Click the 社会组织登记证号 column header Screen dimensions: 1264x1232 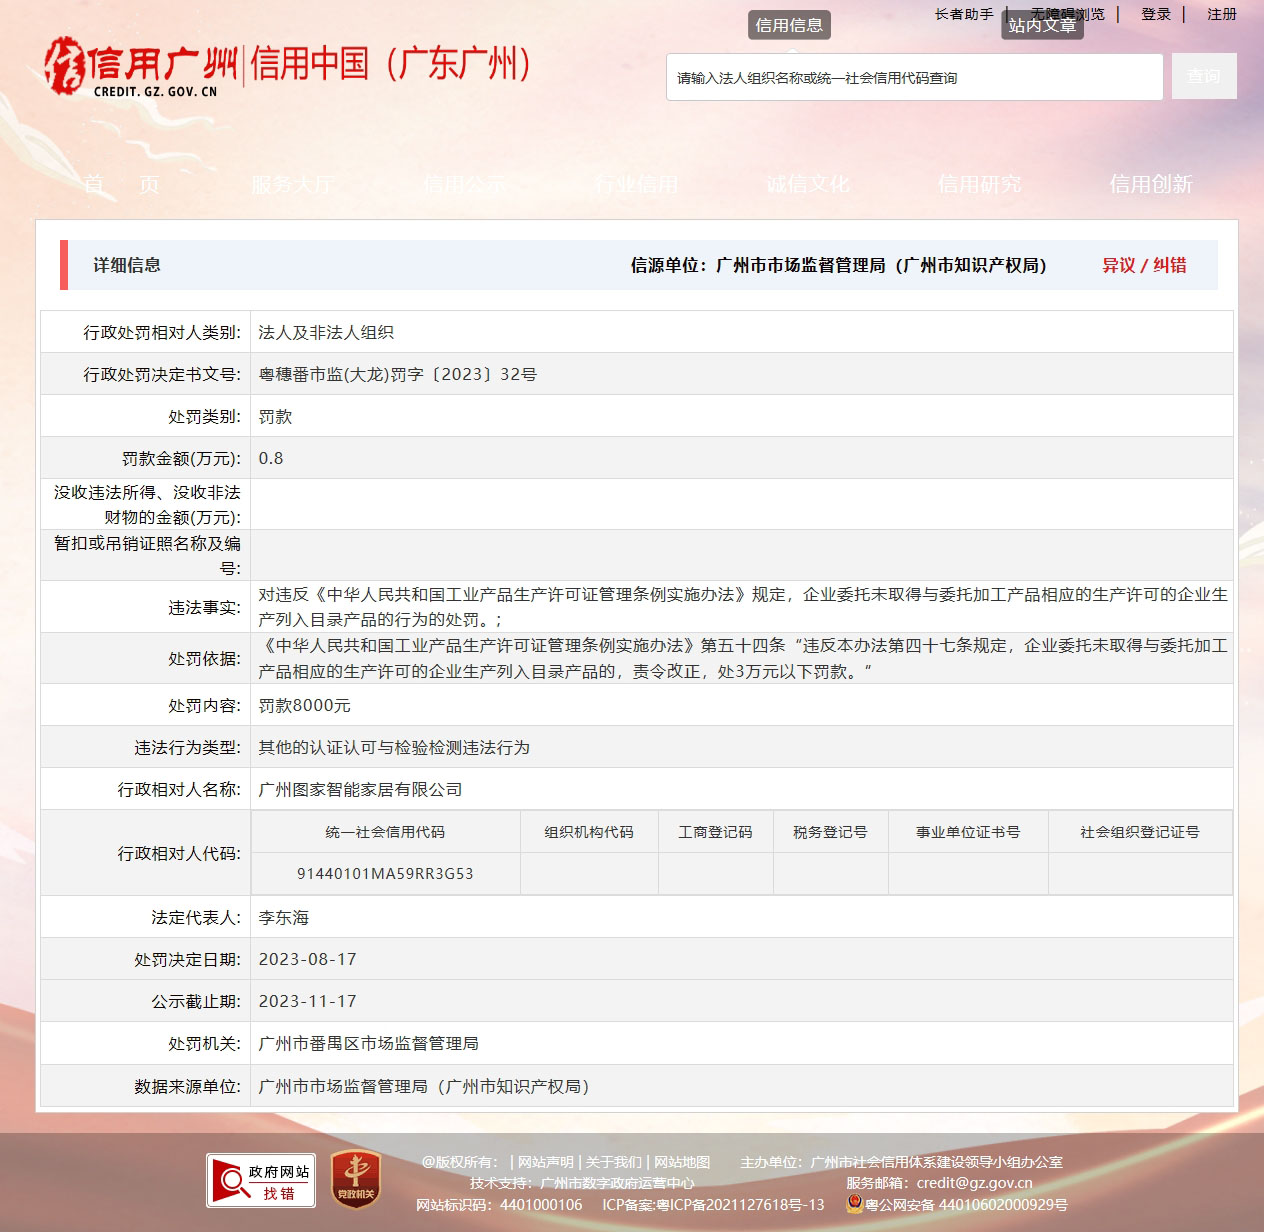pyautogui.click(x=1140, y=832)
